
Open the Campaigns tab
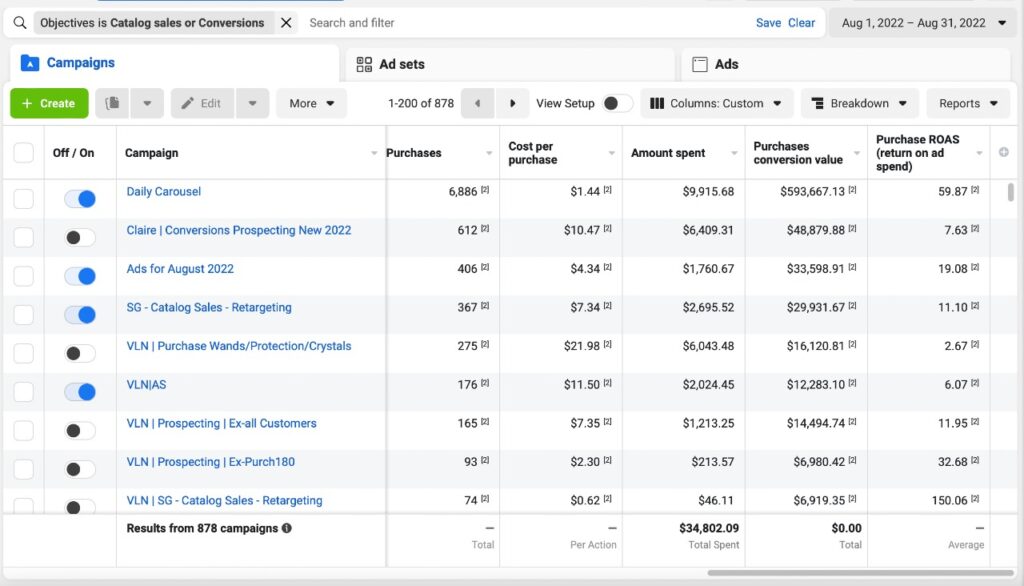pyautogui.click(x=80, y=63)
